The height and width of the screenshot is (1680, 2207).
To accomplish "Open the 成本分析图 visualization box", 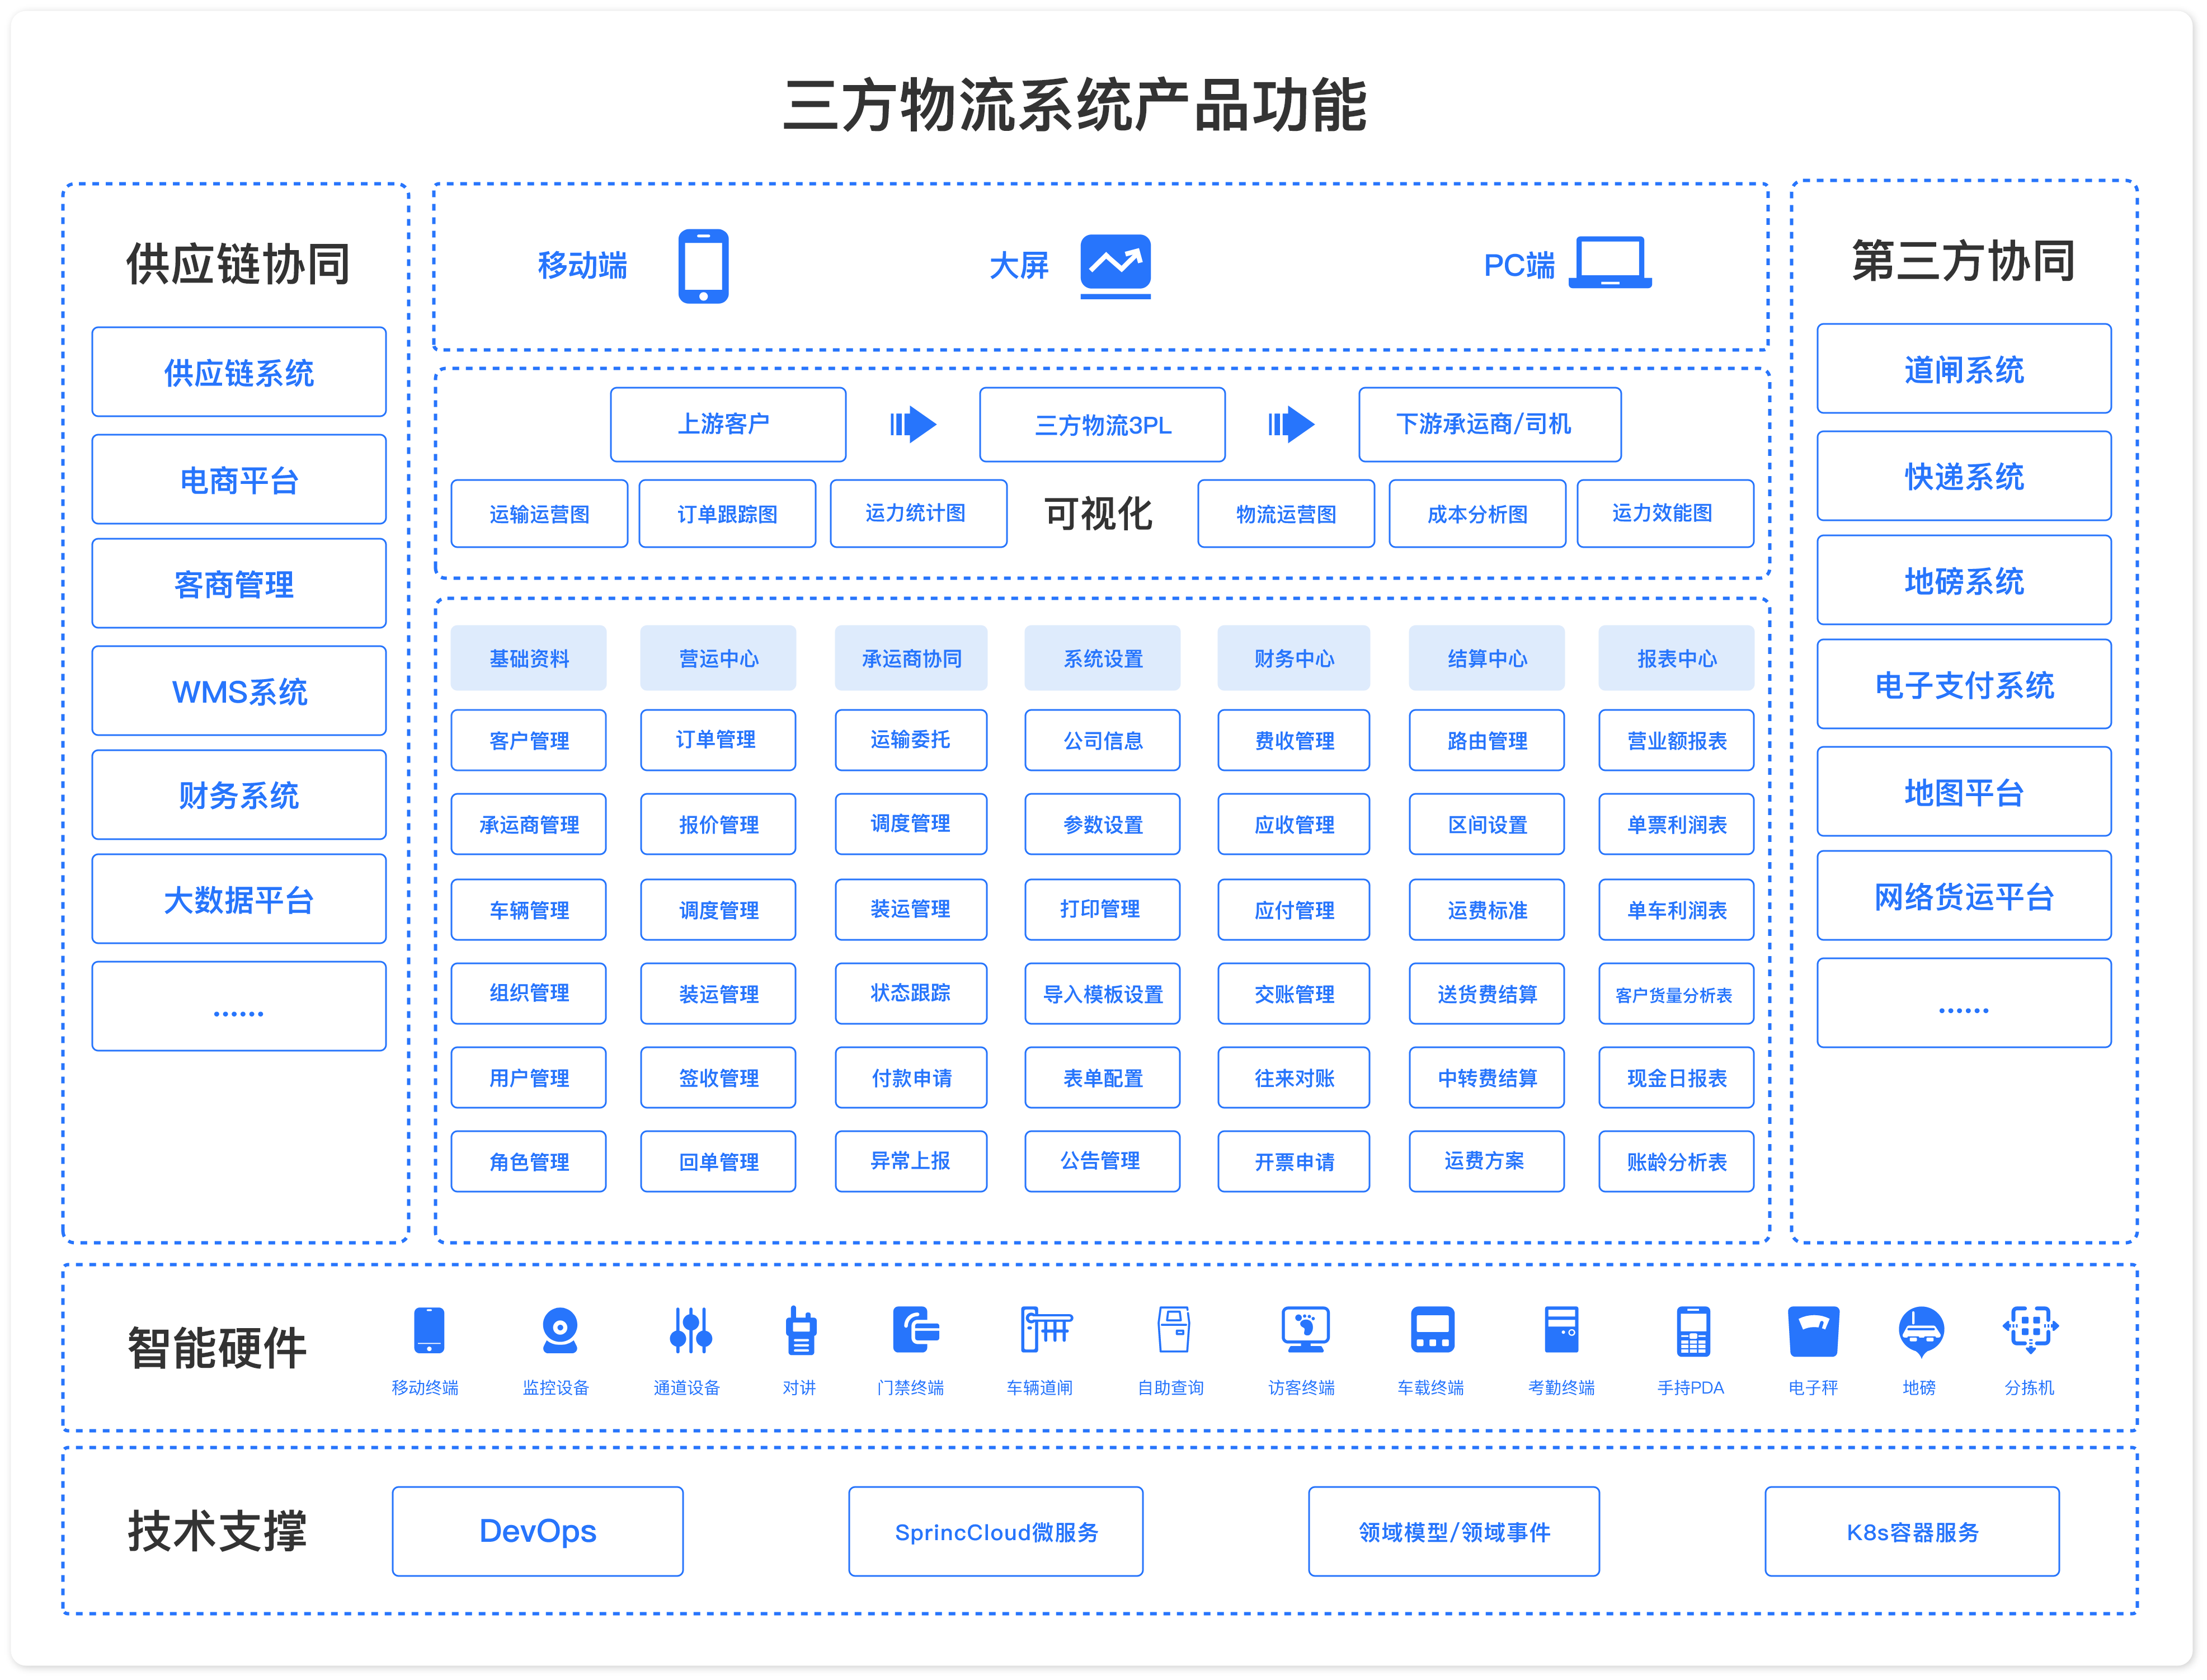I will click(x=1477, y=514).
